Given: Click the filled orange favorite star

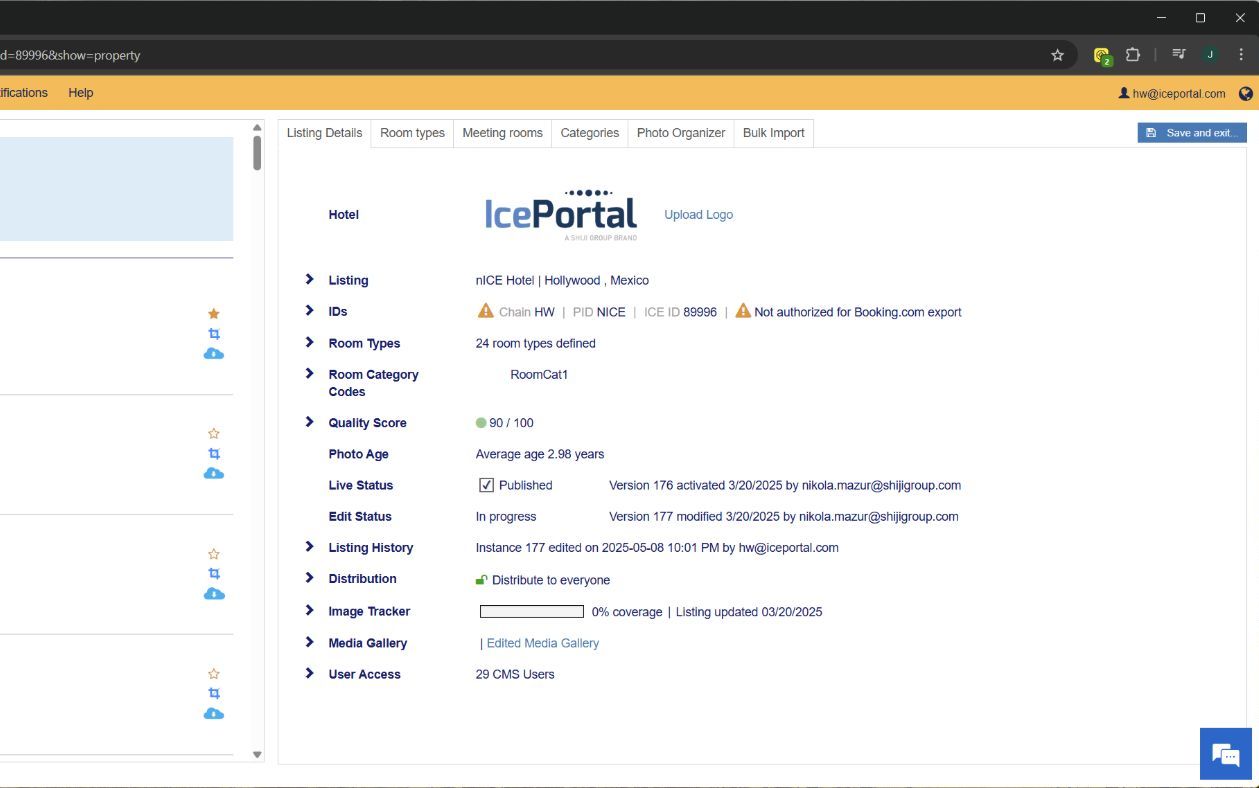Looking at the screenshot, I should pos(213,314).
